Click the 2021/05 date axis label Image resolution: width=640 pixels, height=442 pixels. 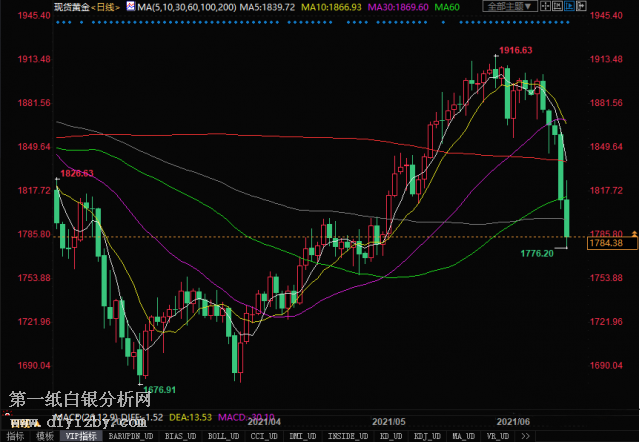point(387,423)
